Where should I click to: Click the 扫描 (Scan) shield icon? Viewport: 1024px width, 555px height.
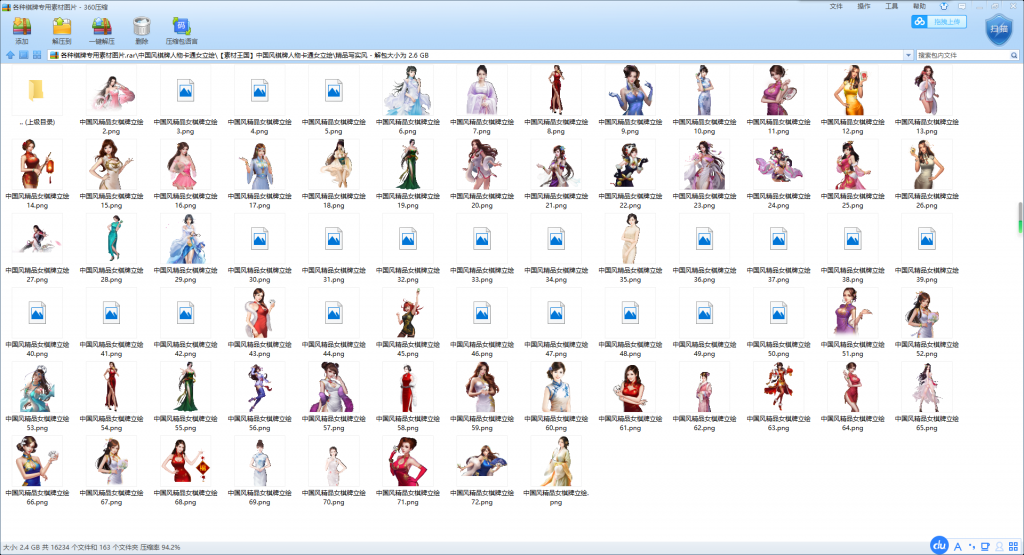click(999, 30)
